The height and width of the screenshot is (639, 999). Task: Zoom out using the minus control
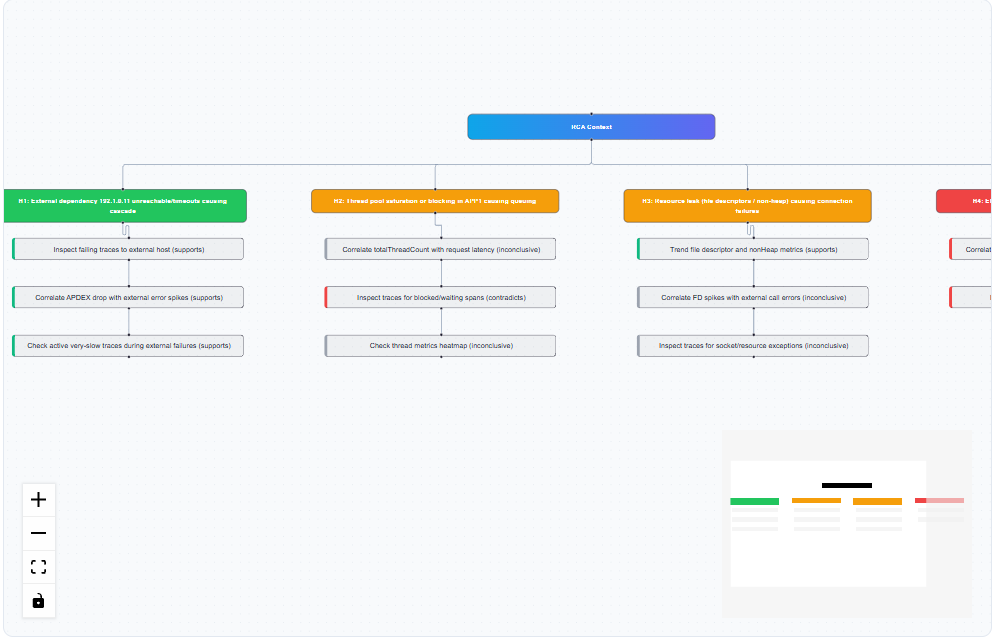[38, 533]
